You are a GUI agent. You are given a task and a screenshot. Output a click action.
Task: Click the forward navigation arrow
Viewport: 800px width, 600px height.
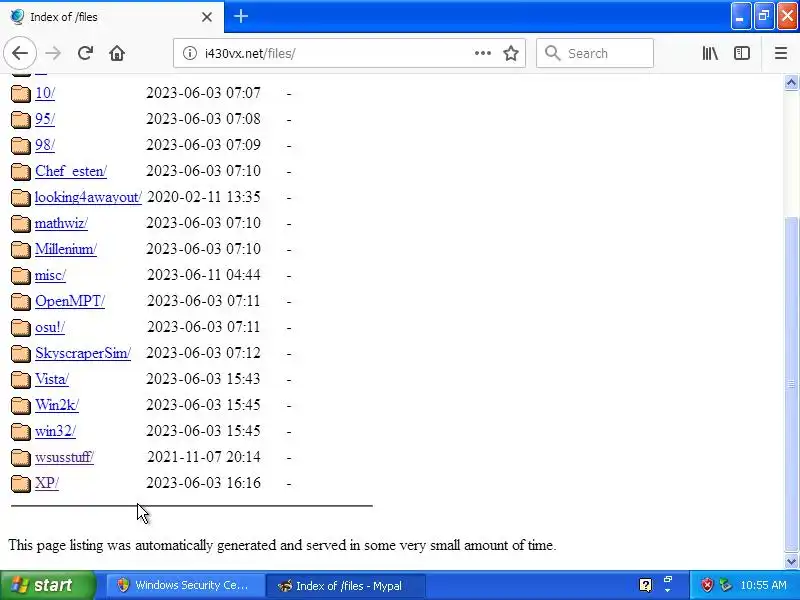tap(53, 53)
